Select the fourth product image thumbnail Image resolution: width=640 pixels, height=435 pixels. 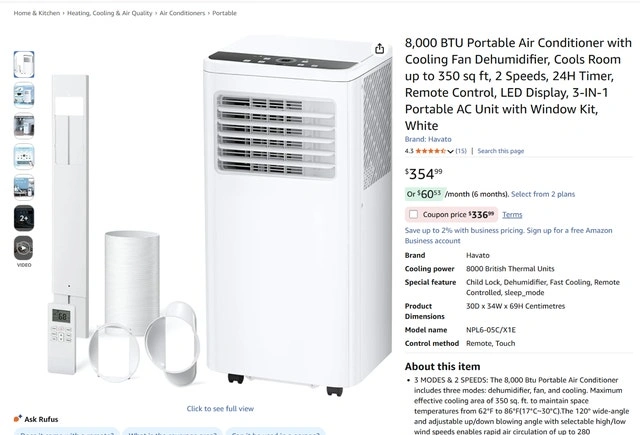tap(24, 156)
